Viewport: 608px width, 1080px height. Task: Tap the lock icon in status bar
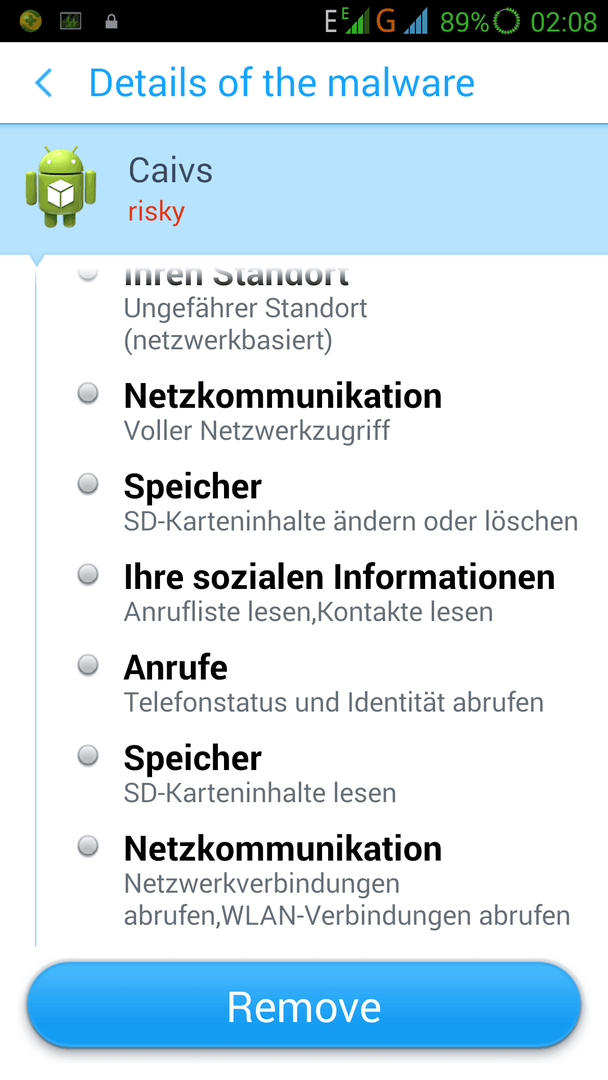(x=111, y=22)
